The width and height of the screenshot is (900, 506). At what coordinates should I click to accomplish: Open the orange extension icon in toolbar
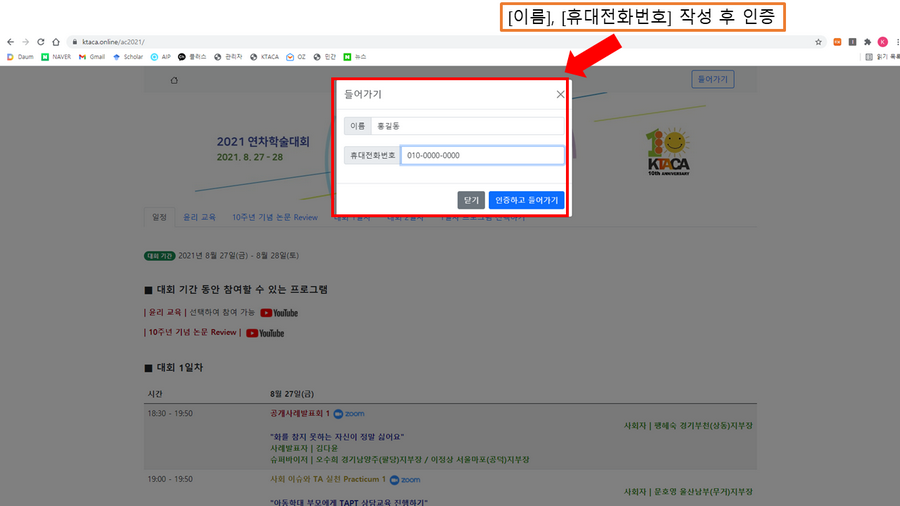pyautogui.click(x=837, y=42)
